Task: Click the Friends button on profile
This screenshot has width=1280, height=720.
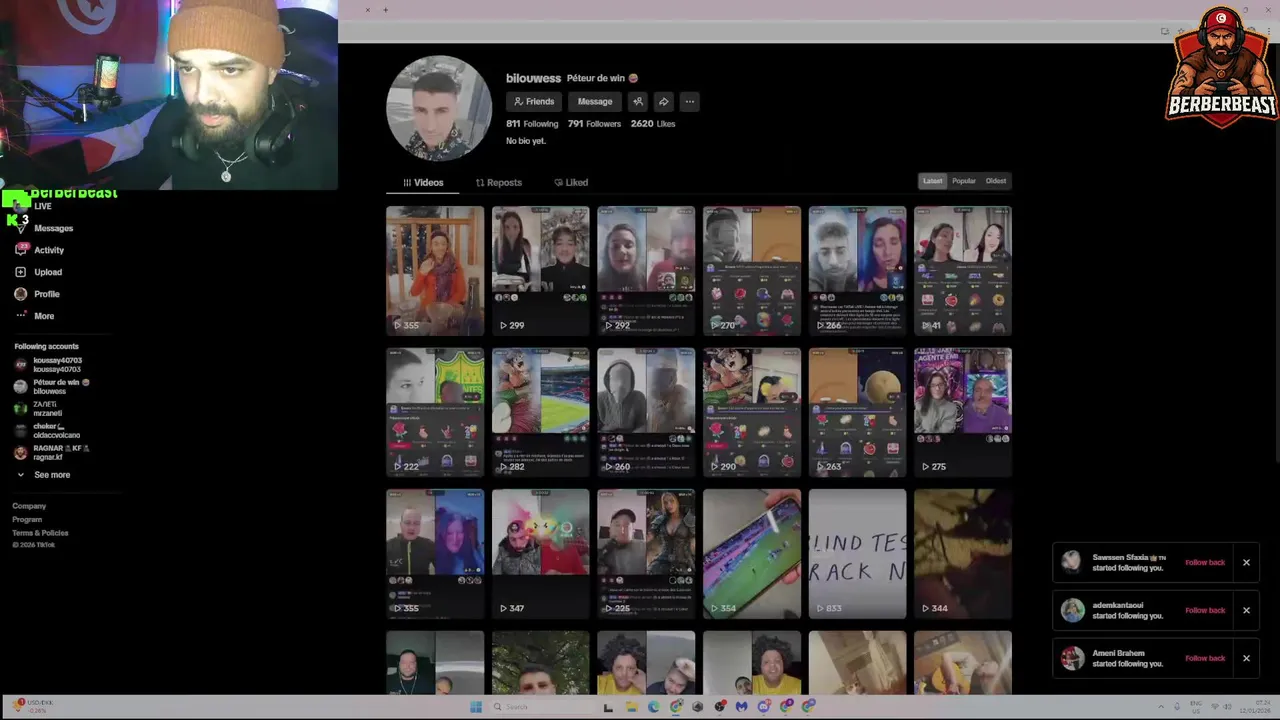Action: 533,101
